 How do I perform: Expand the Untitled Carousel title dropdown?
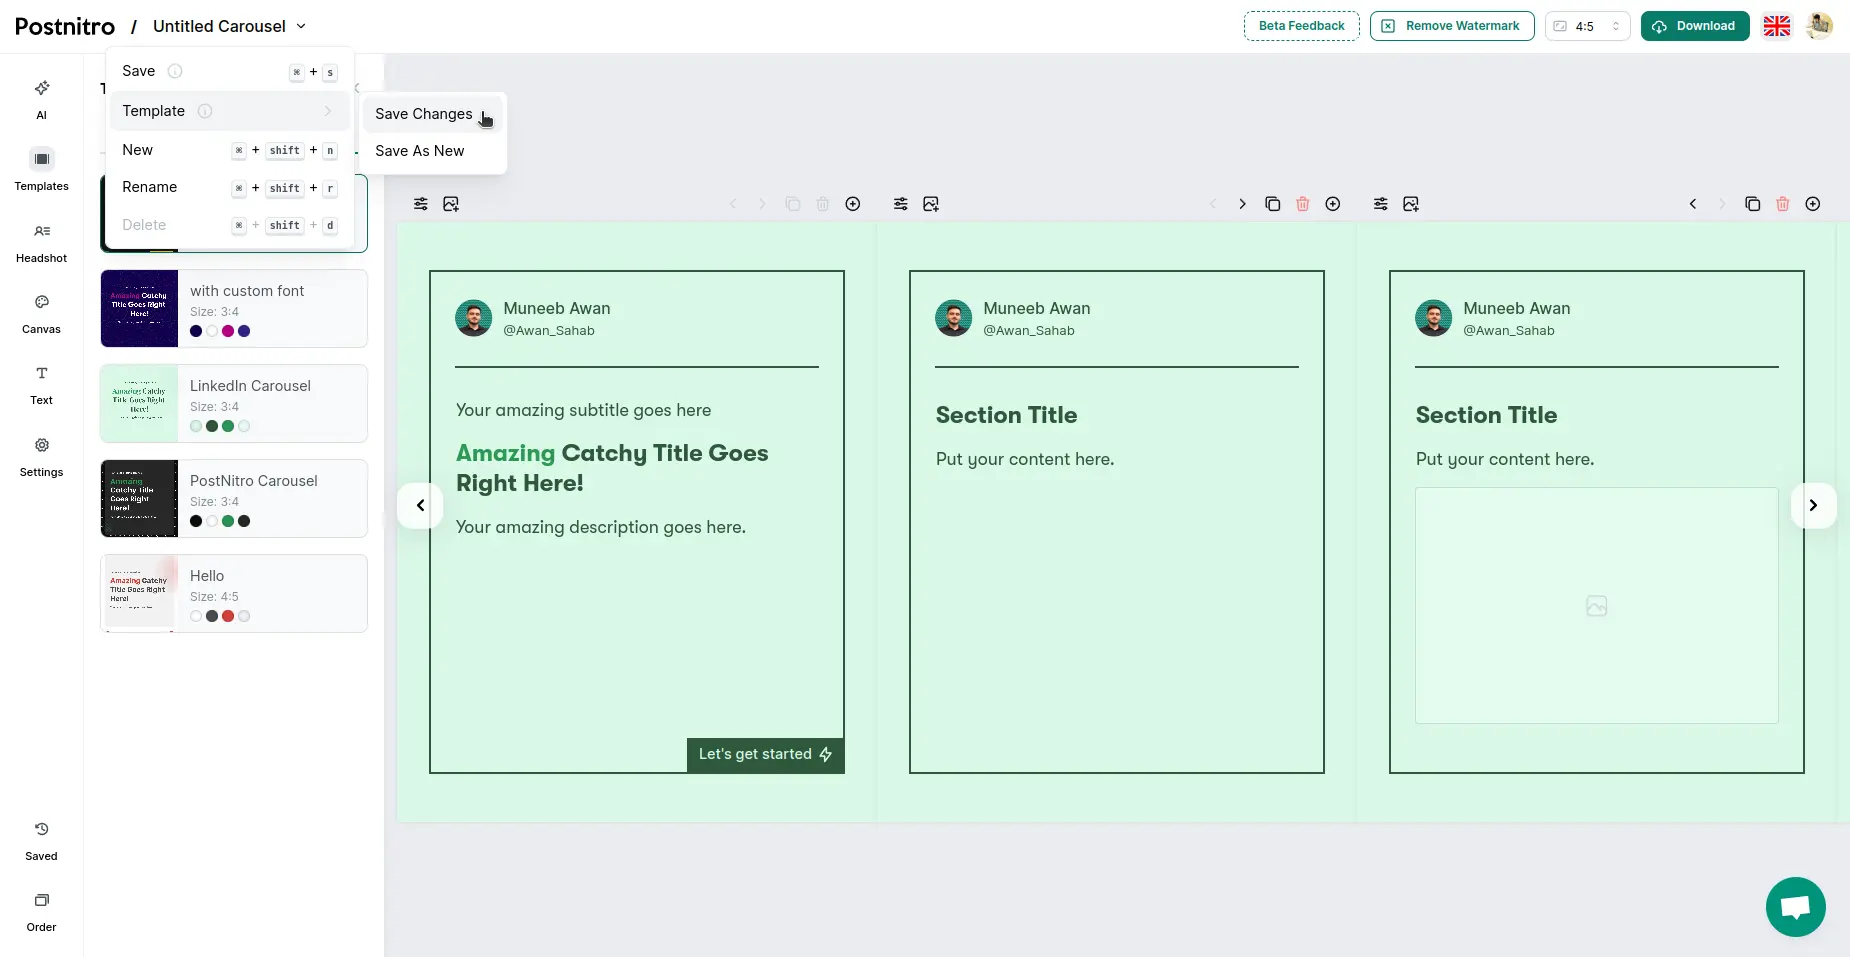[301, 27]
